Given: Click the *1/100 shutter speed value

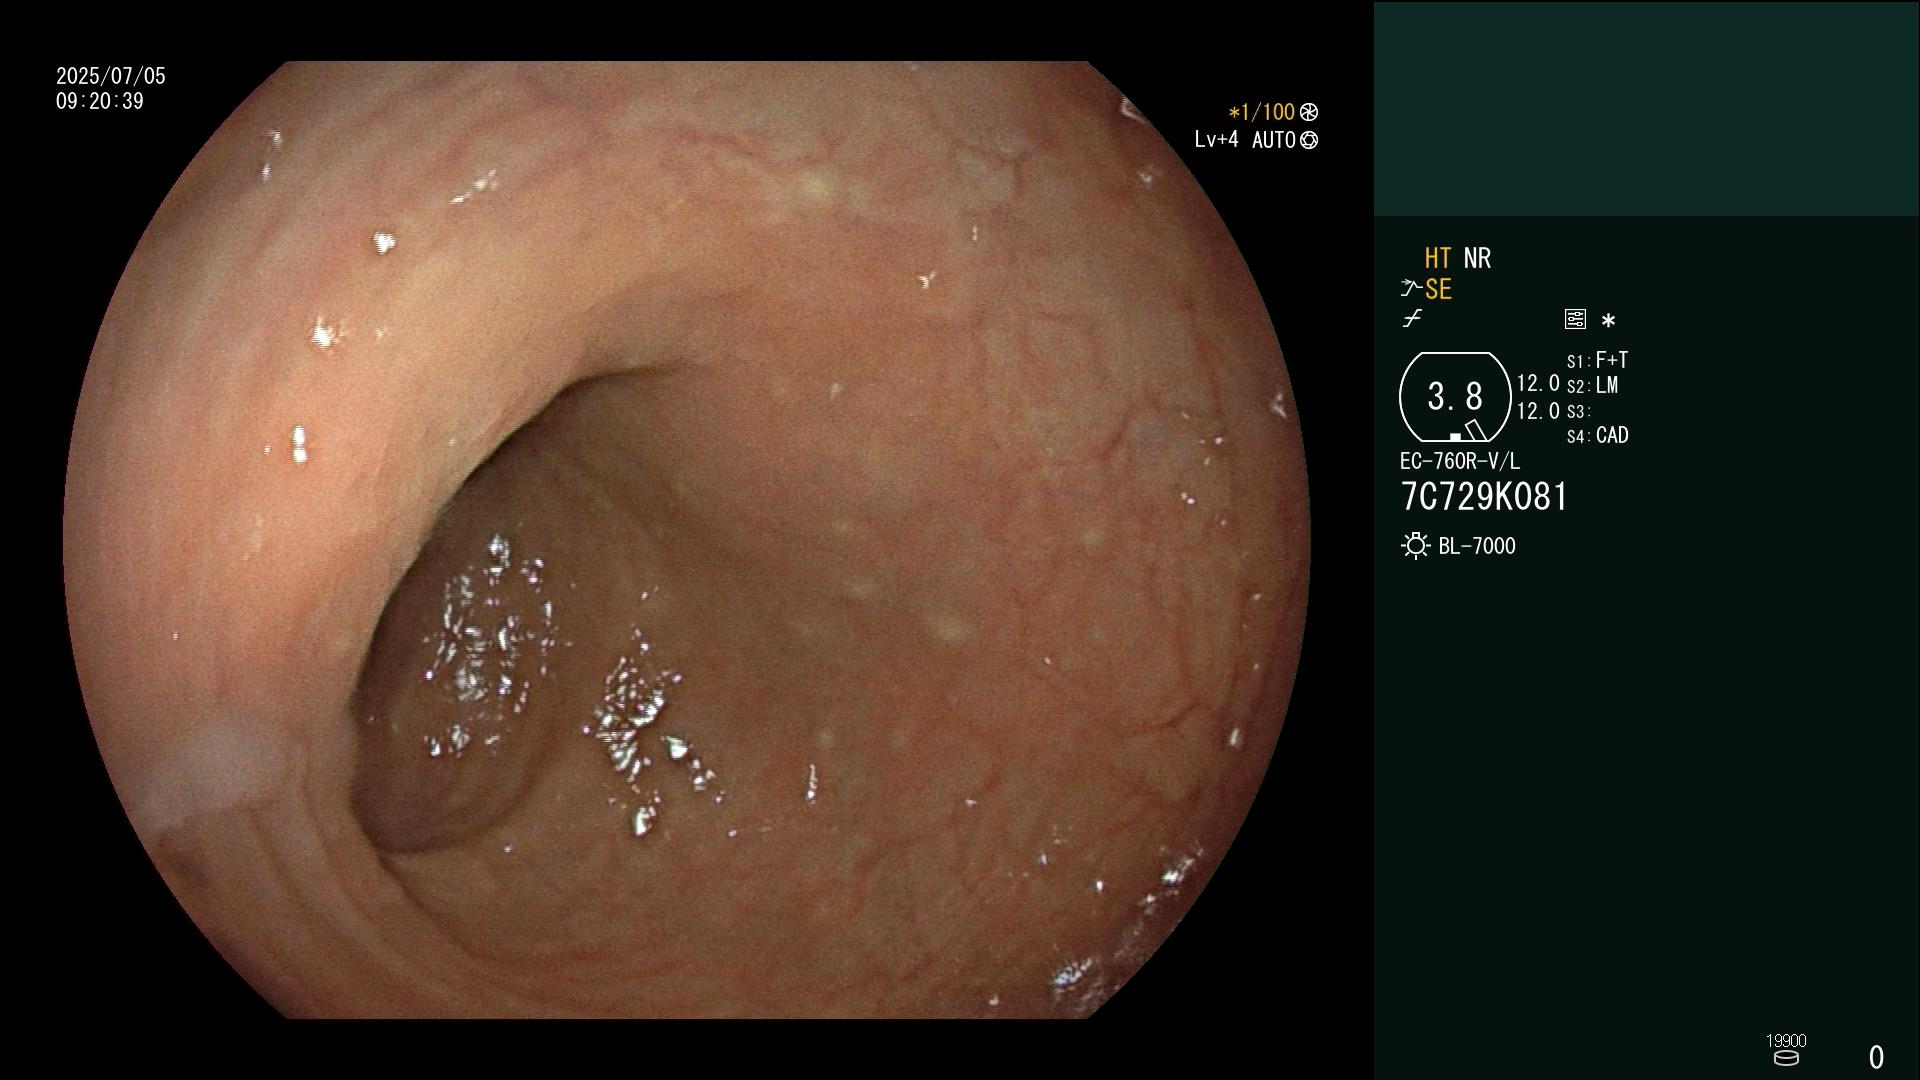Looking at the screenshot, I should tap(1261, 112).
